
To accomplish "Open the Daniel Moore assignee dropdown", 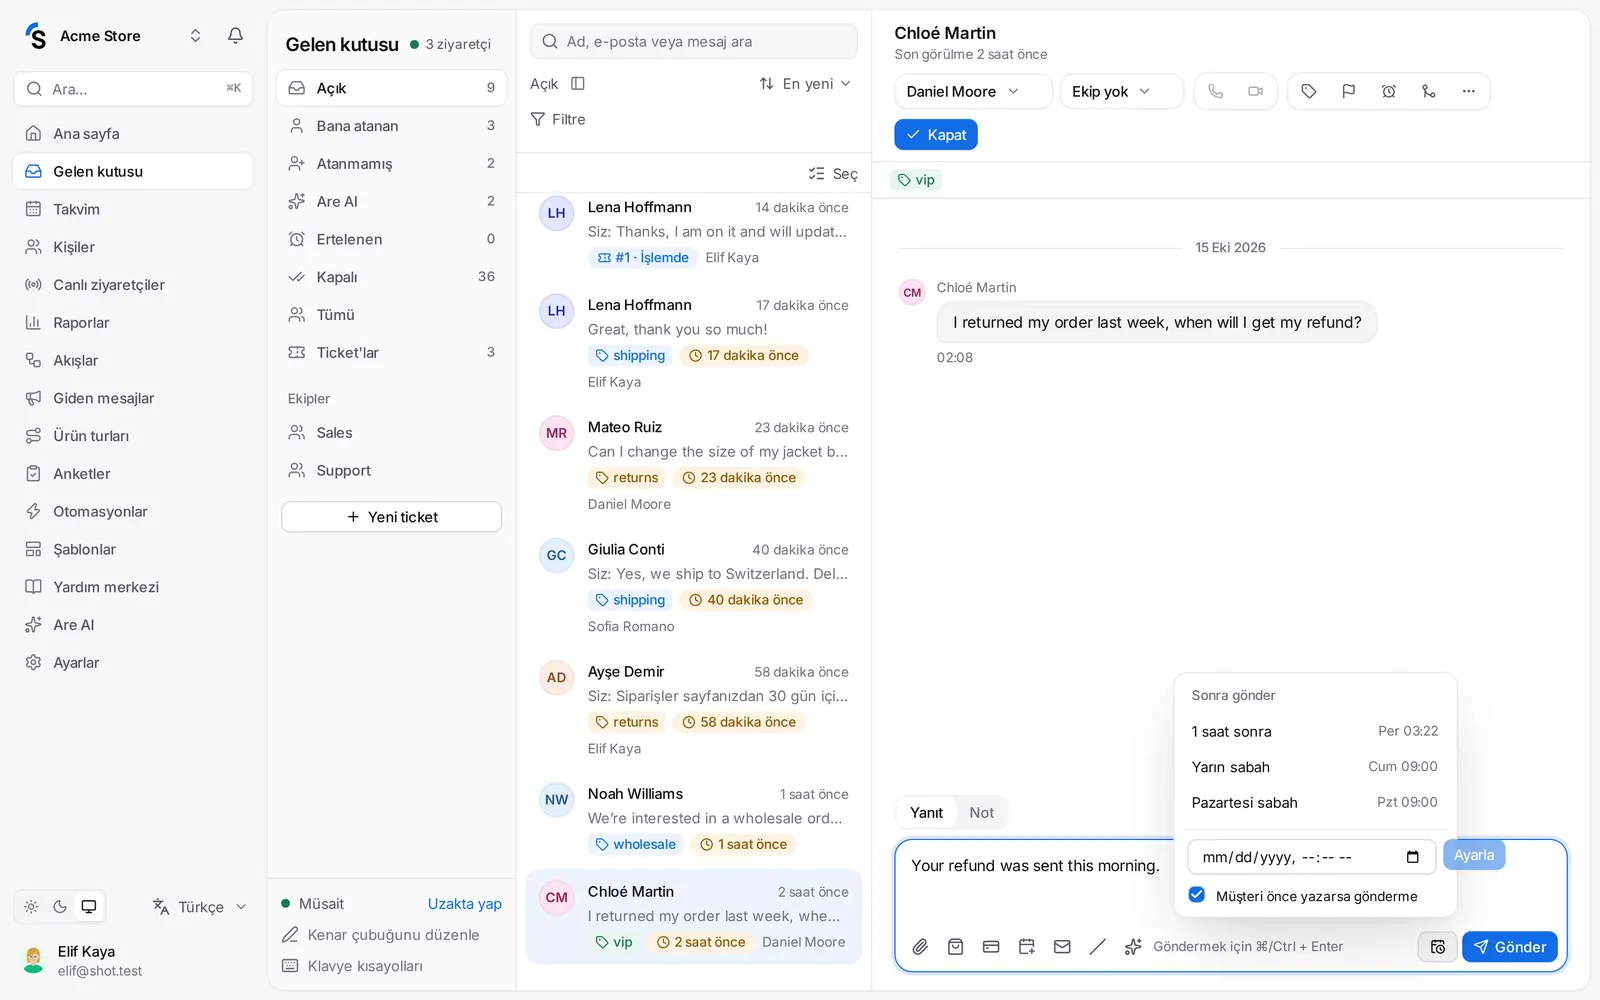I will [x=973, y=91].
